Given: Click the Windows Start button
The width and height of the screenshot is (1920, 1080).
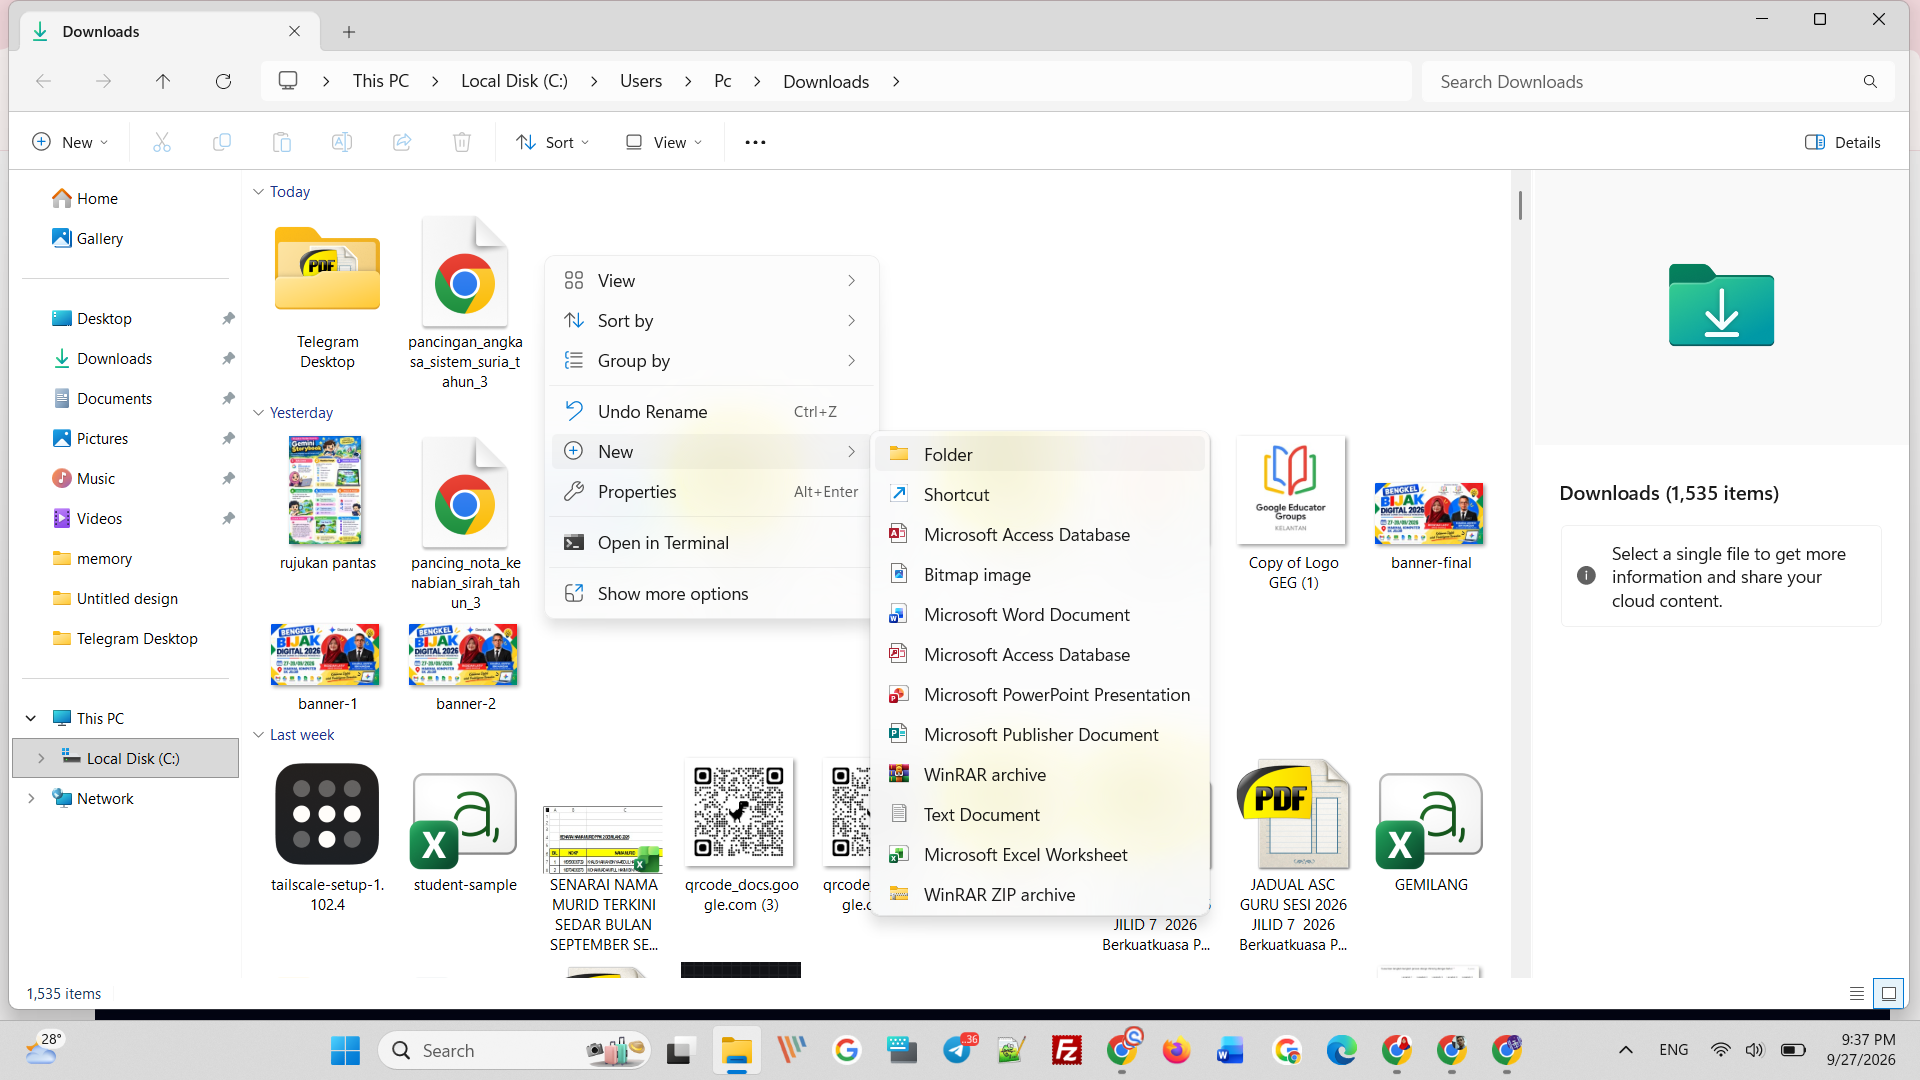Looking at the screenshot, I should (345, 1050).
